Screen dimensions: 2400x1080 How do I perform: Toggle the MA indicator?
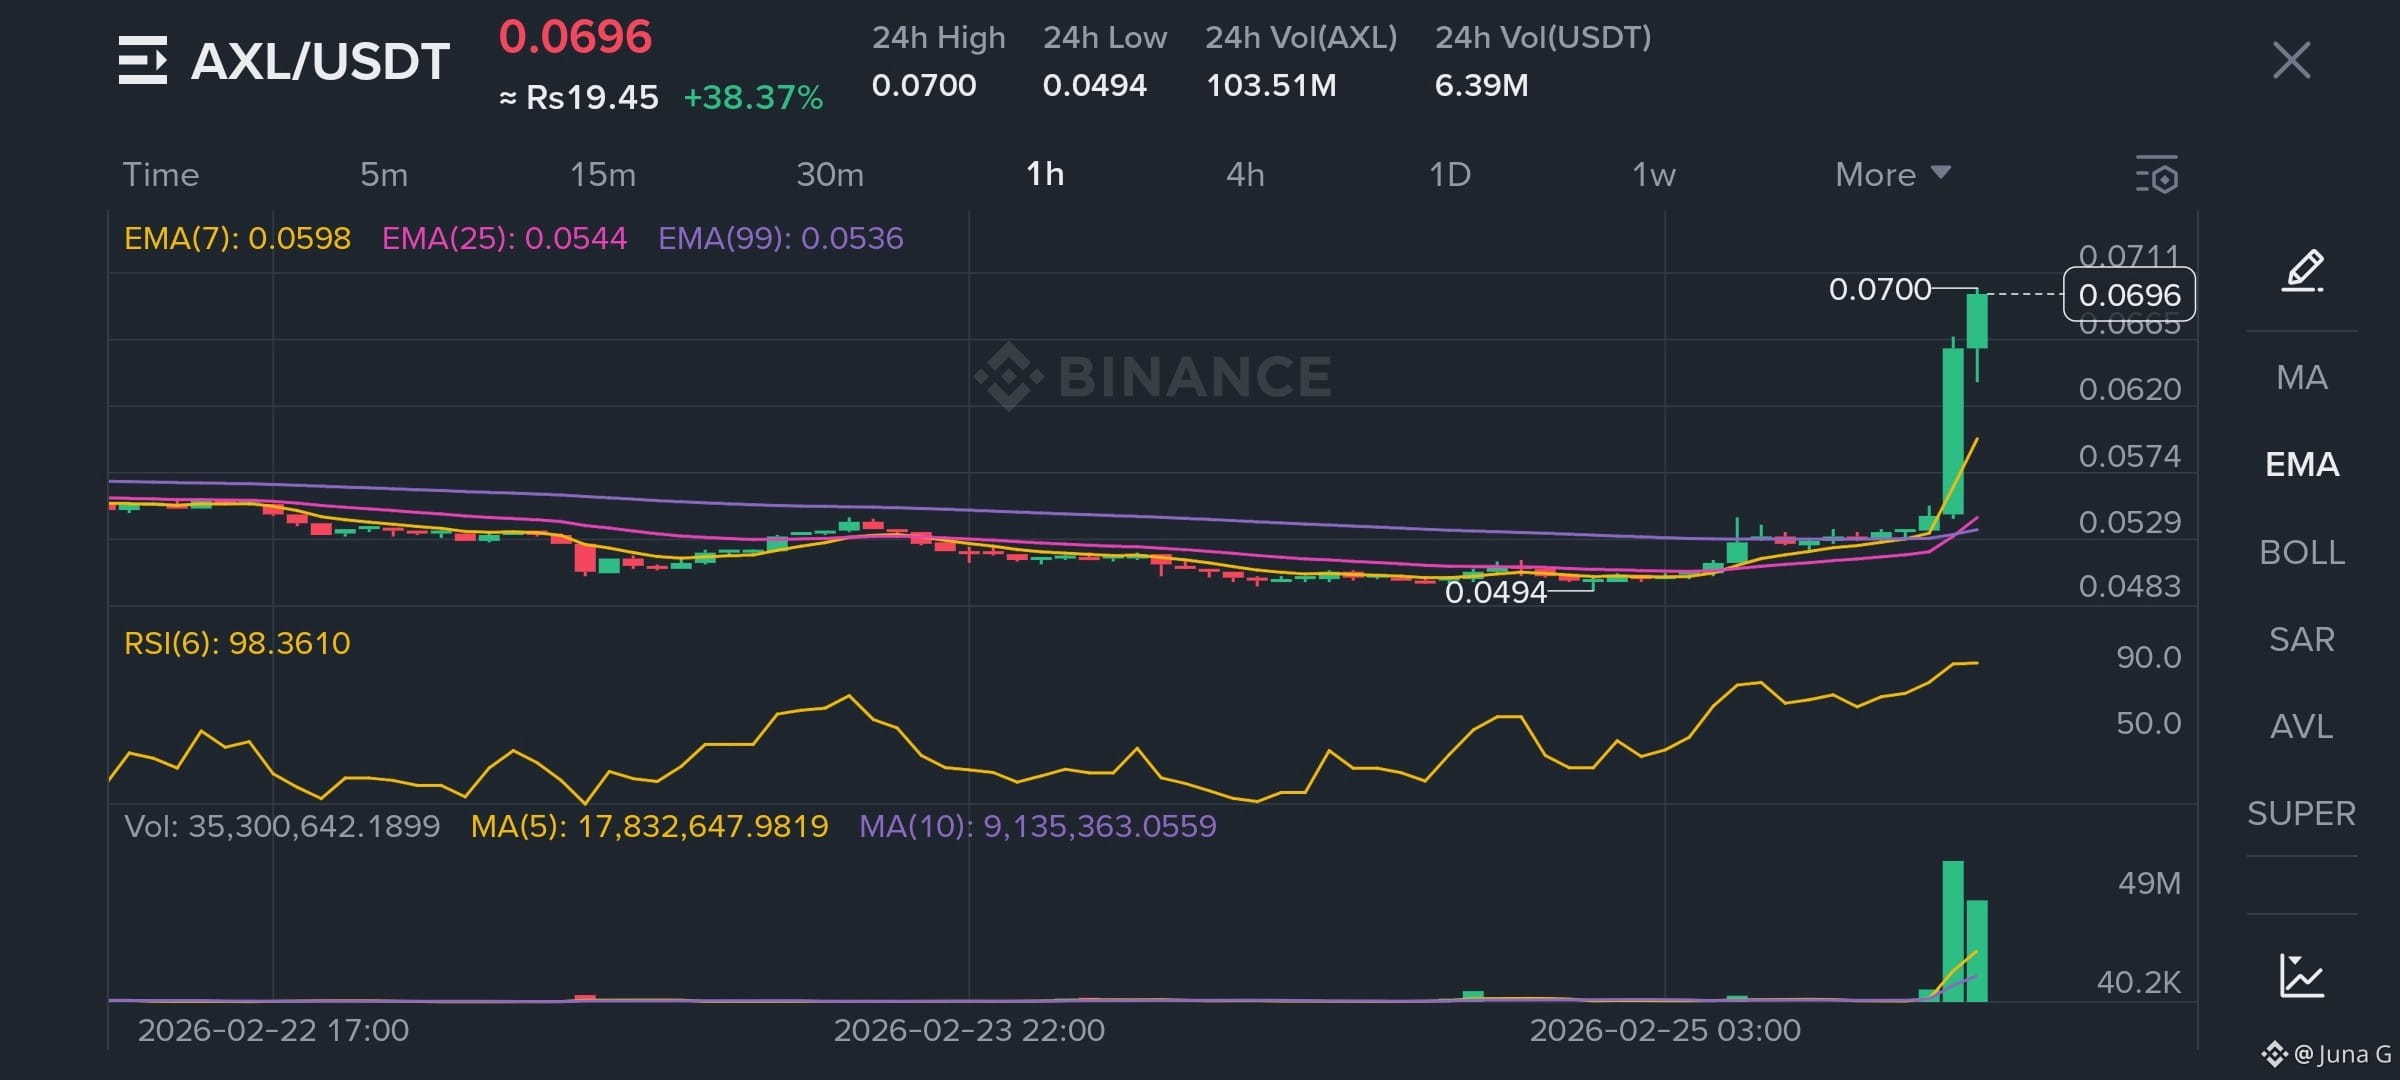pos(2302,378)
